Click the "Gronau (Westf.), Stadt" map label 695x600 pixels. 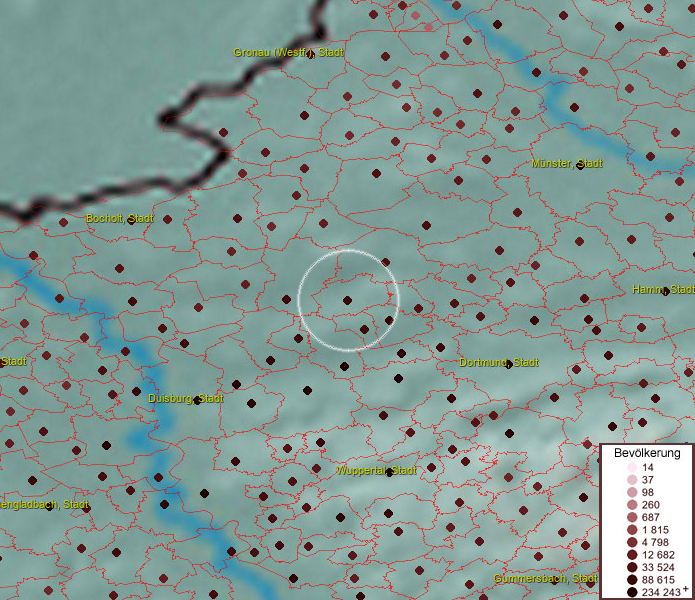[288, 52]
